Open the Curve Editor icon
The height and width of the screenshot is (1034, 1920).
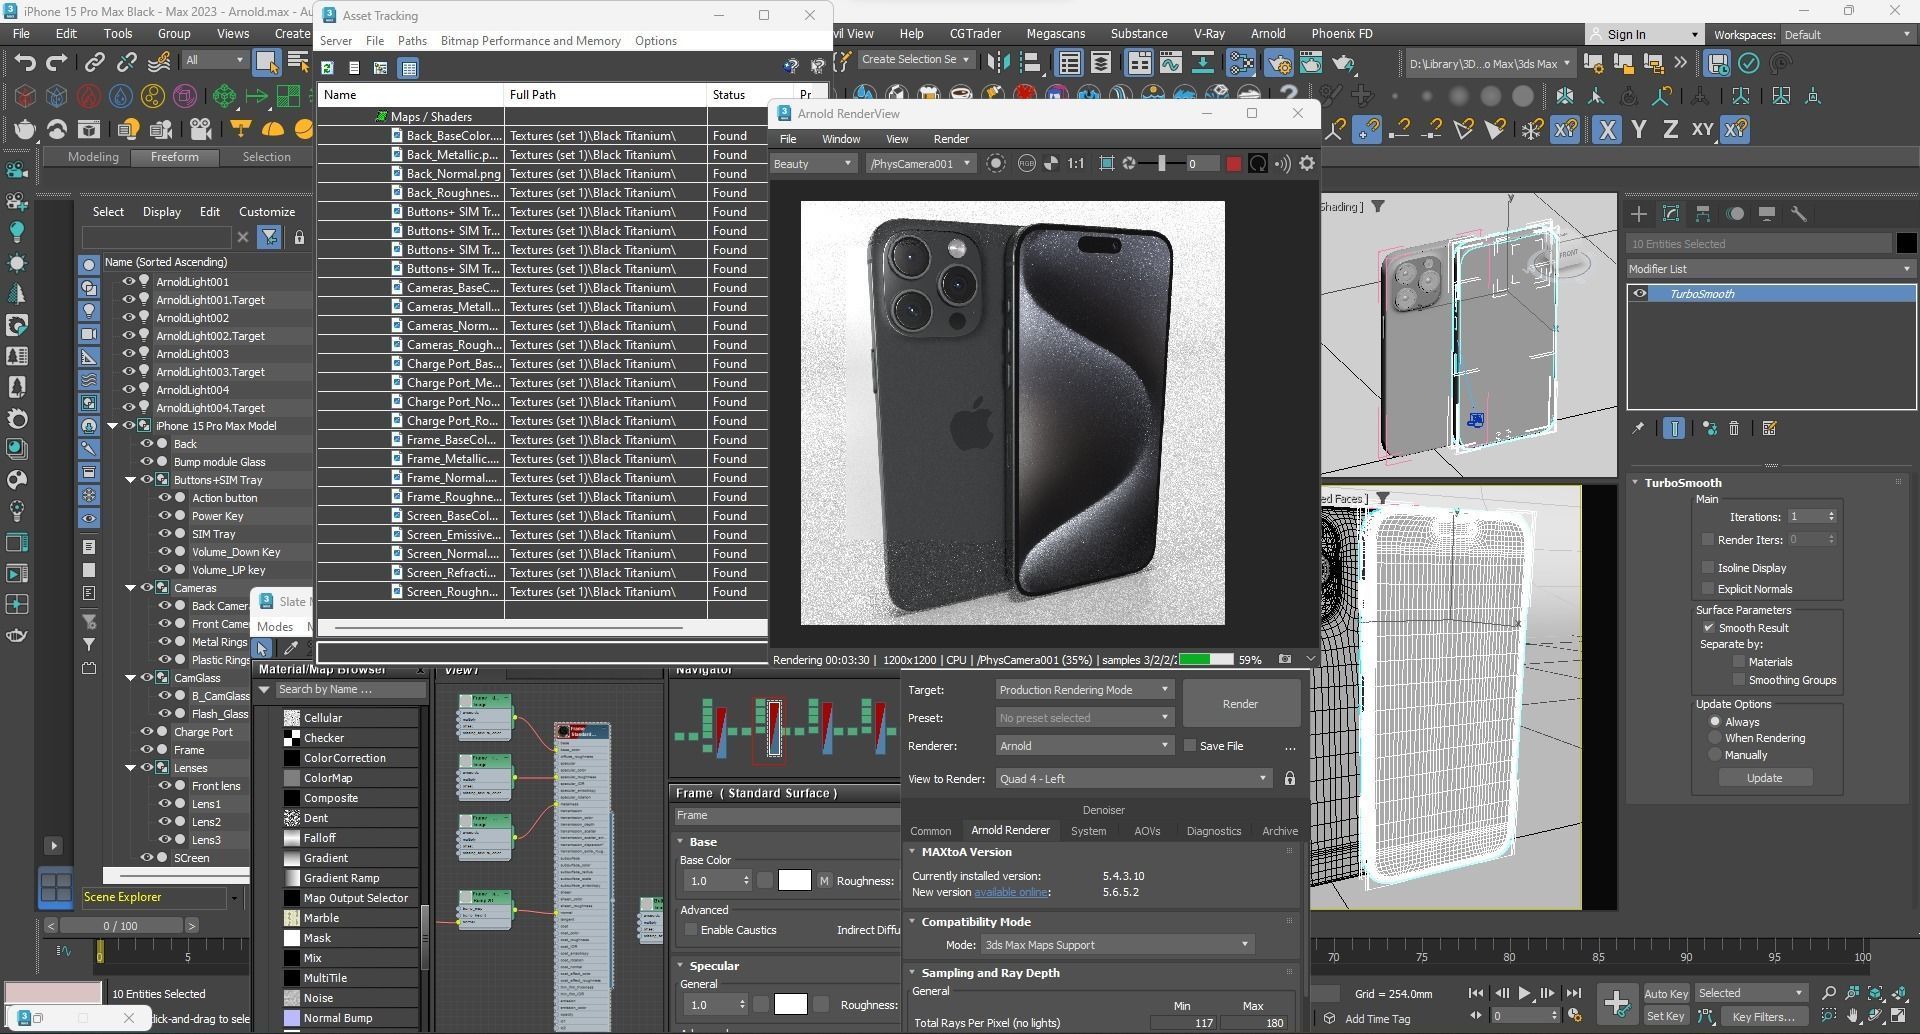pos(1171,62)
